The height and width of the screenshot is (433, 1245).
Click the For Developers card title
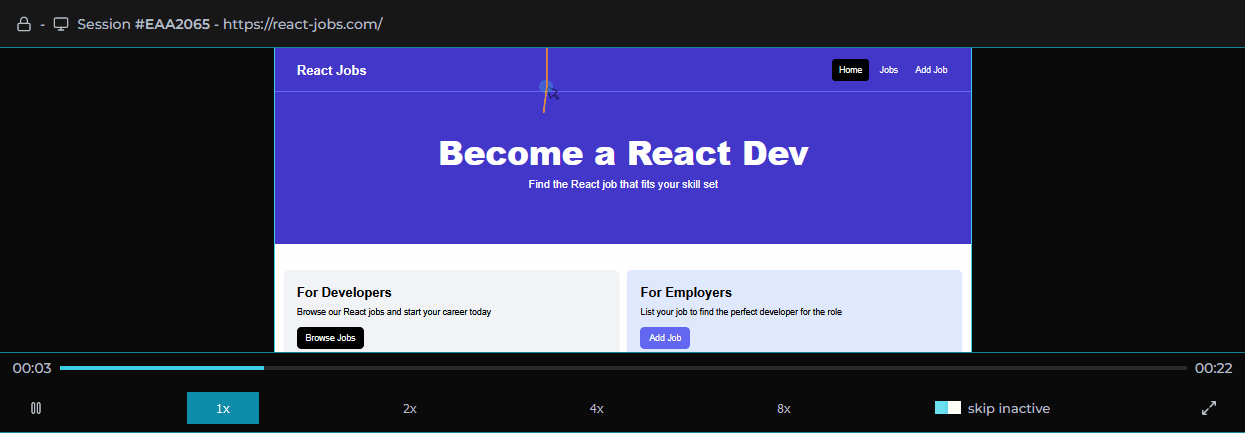pyautogui.click(x=344, y=292)
